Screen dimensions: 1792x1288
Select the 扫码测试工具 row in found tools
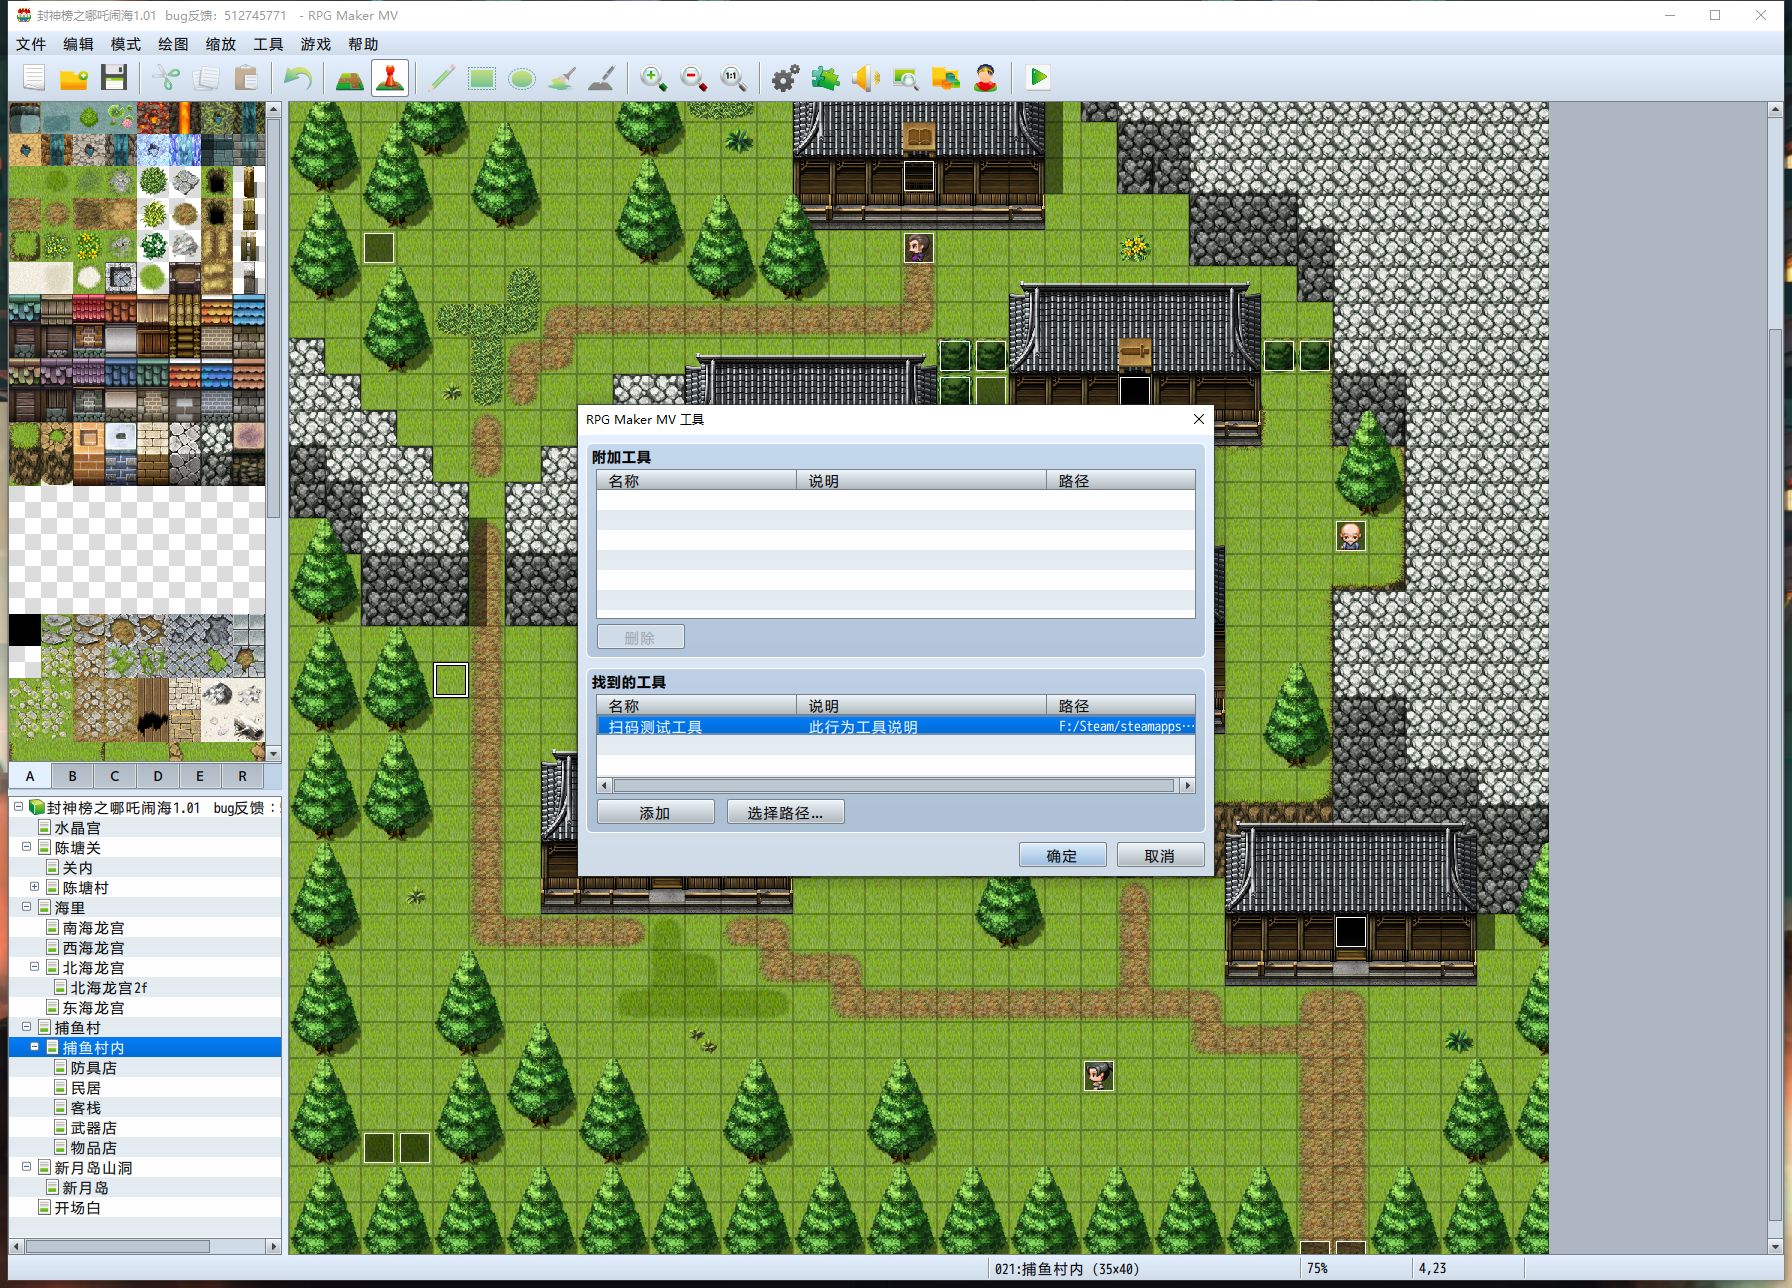tap(896, 727)
